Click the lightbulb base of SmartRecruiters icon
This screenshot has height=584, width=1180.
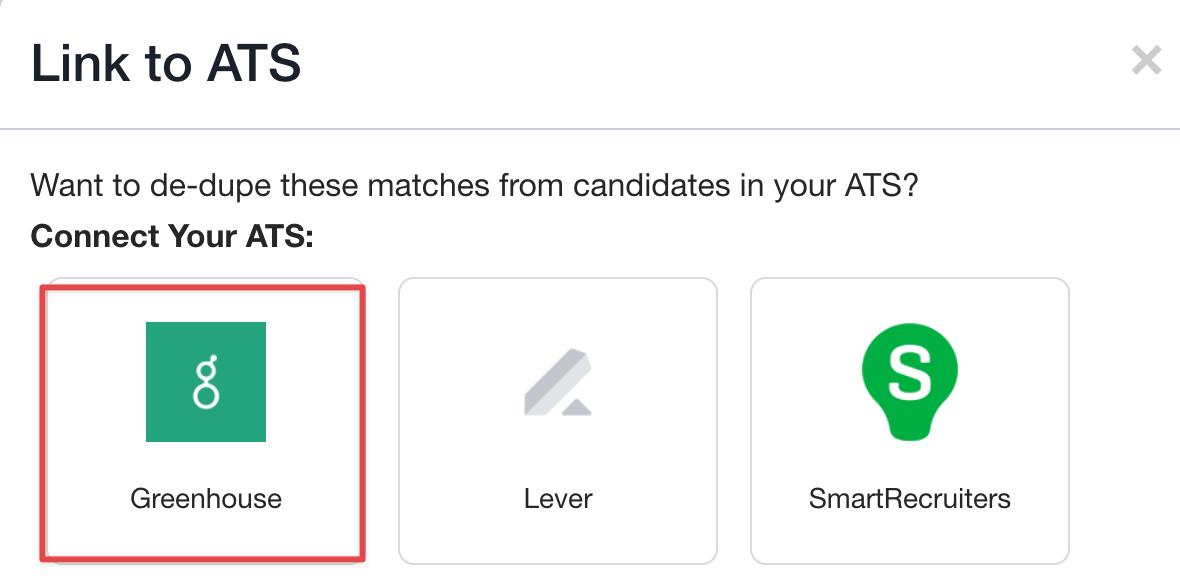tap(909, 427)
